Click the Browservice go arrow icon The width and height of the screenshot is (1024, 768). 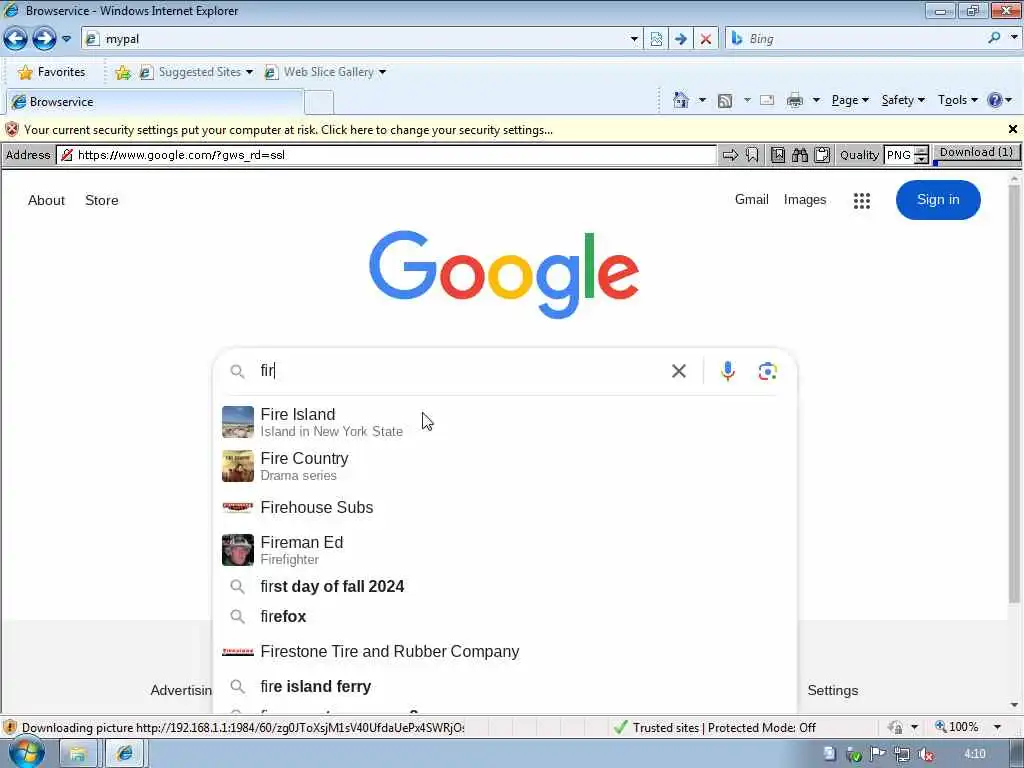[x=730, y=155]
